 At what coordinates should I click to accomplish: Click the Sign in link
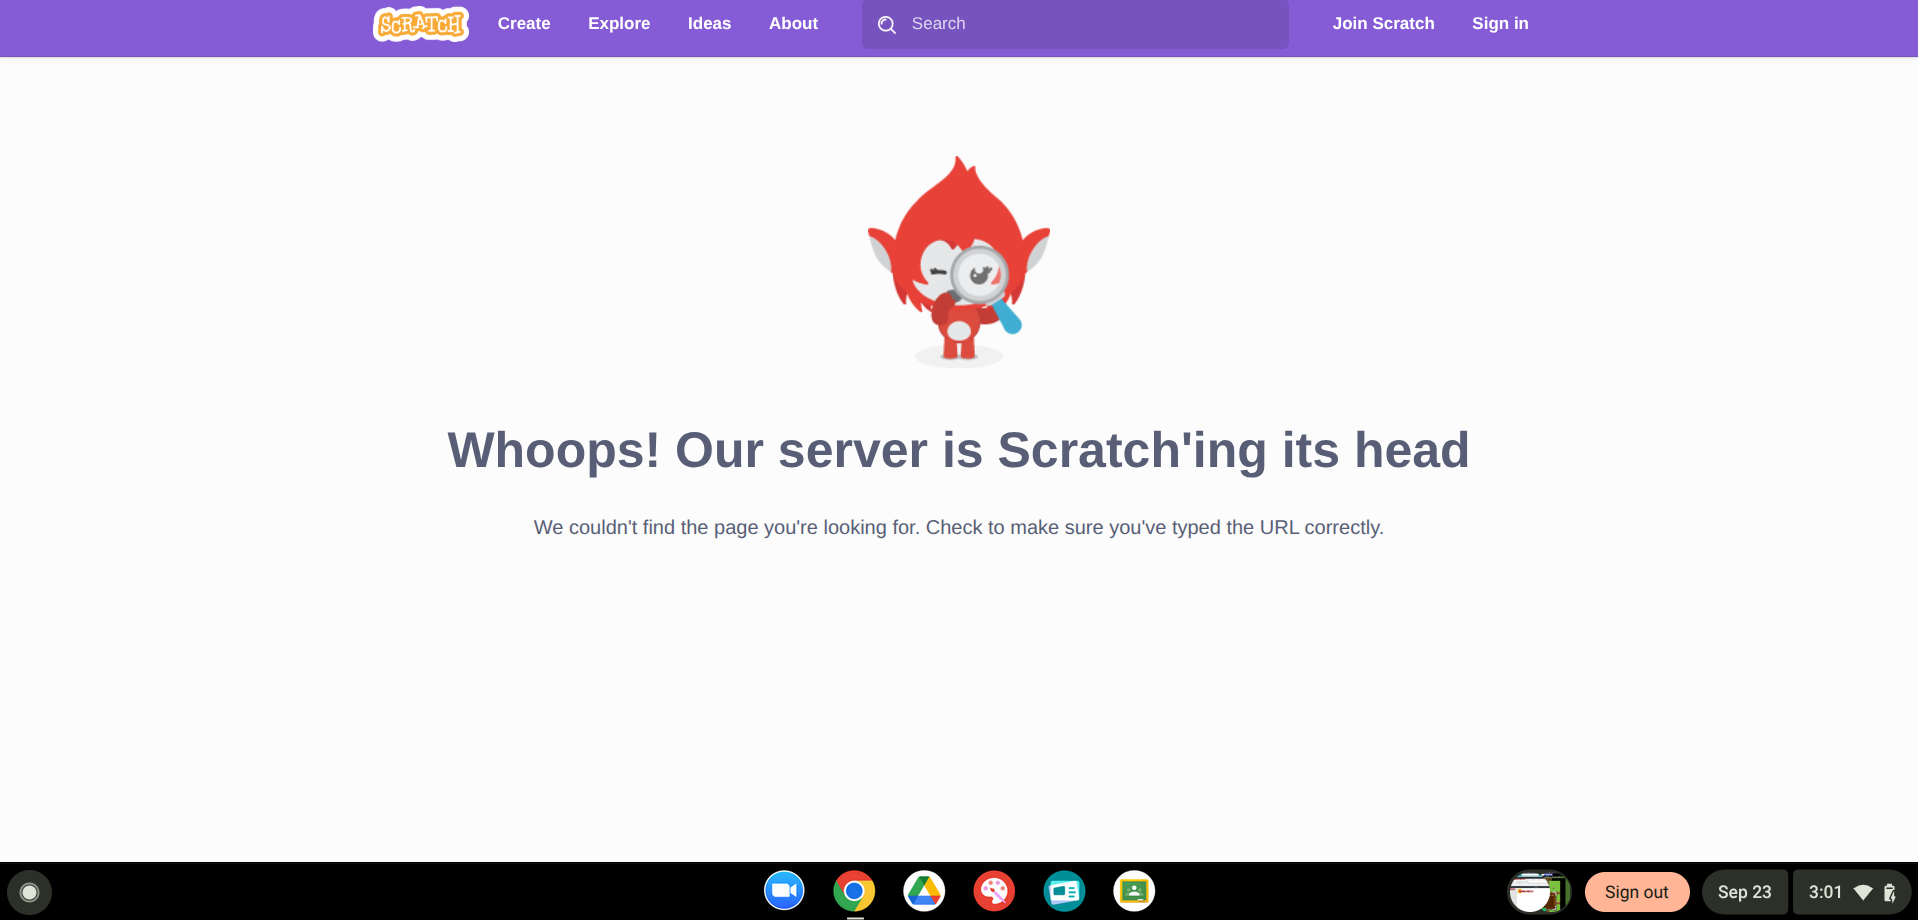[1500, 24]
